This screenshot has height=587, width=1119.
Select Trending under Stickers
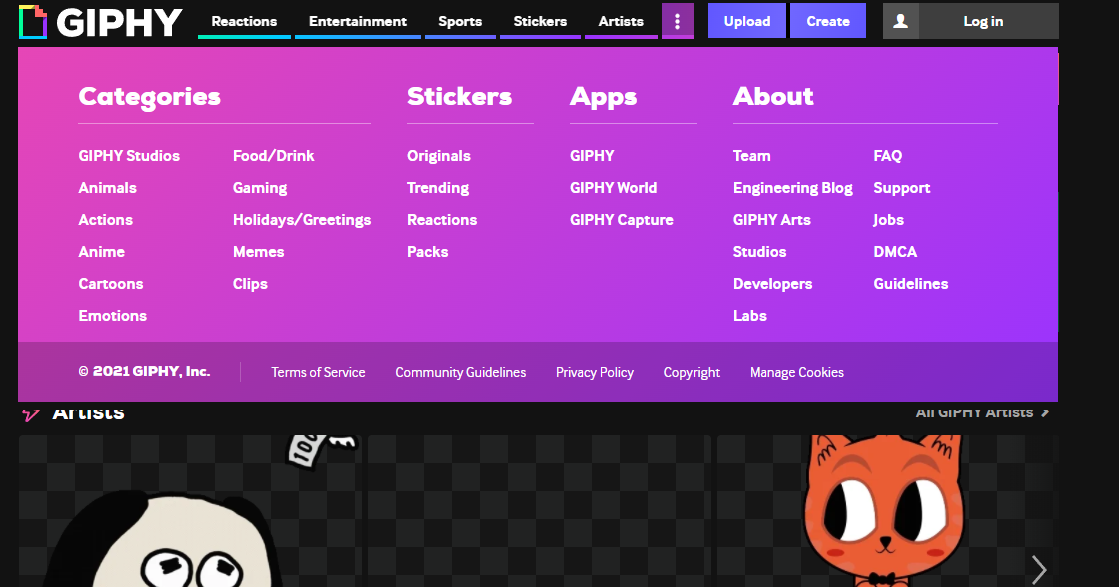pyautogui.click(x=438, y=188)
